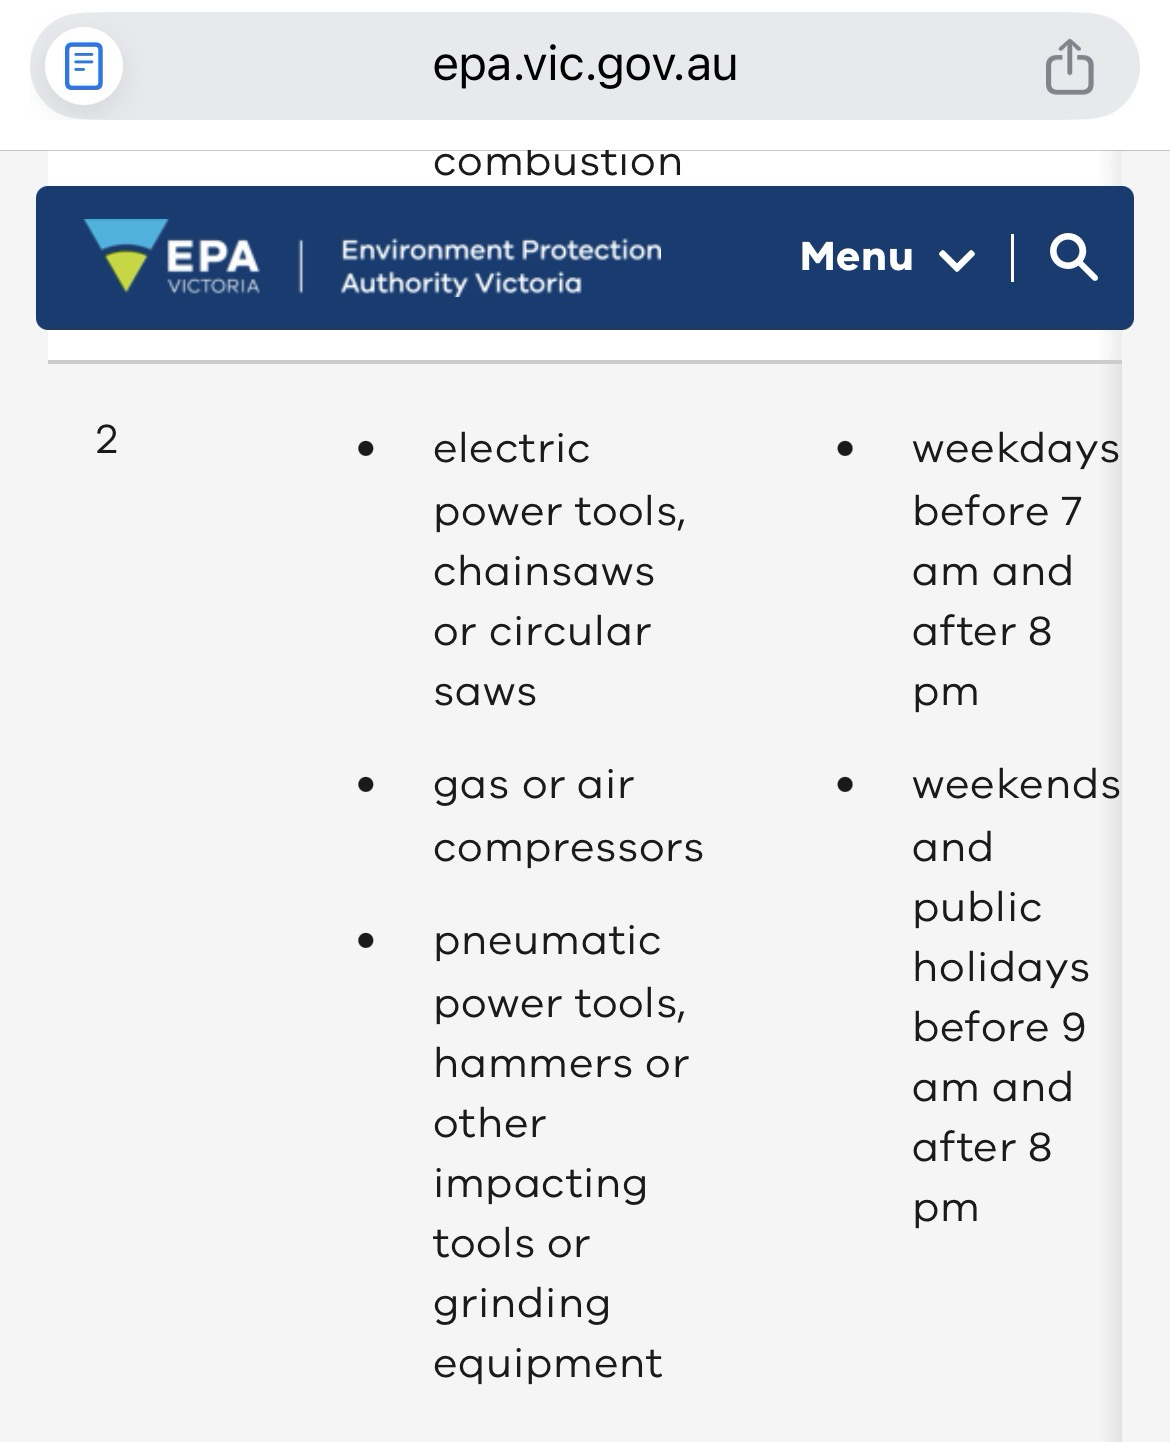1170x1442 pixels.
Task: Click the weekdays before 7 am entry
Action: pos(1014,570)
